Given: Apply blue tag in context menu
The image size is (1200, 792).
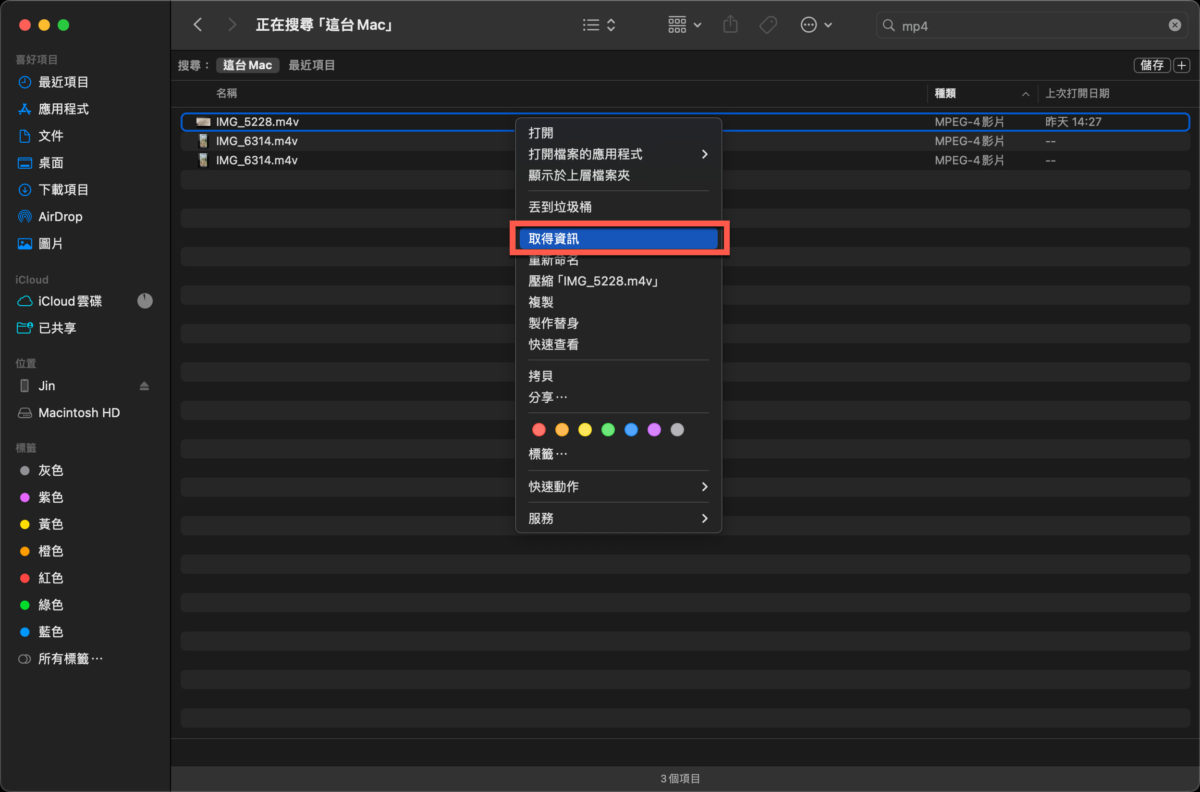Looking at the screenshot, I should (631, 430).
